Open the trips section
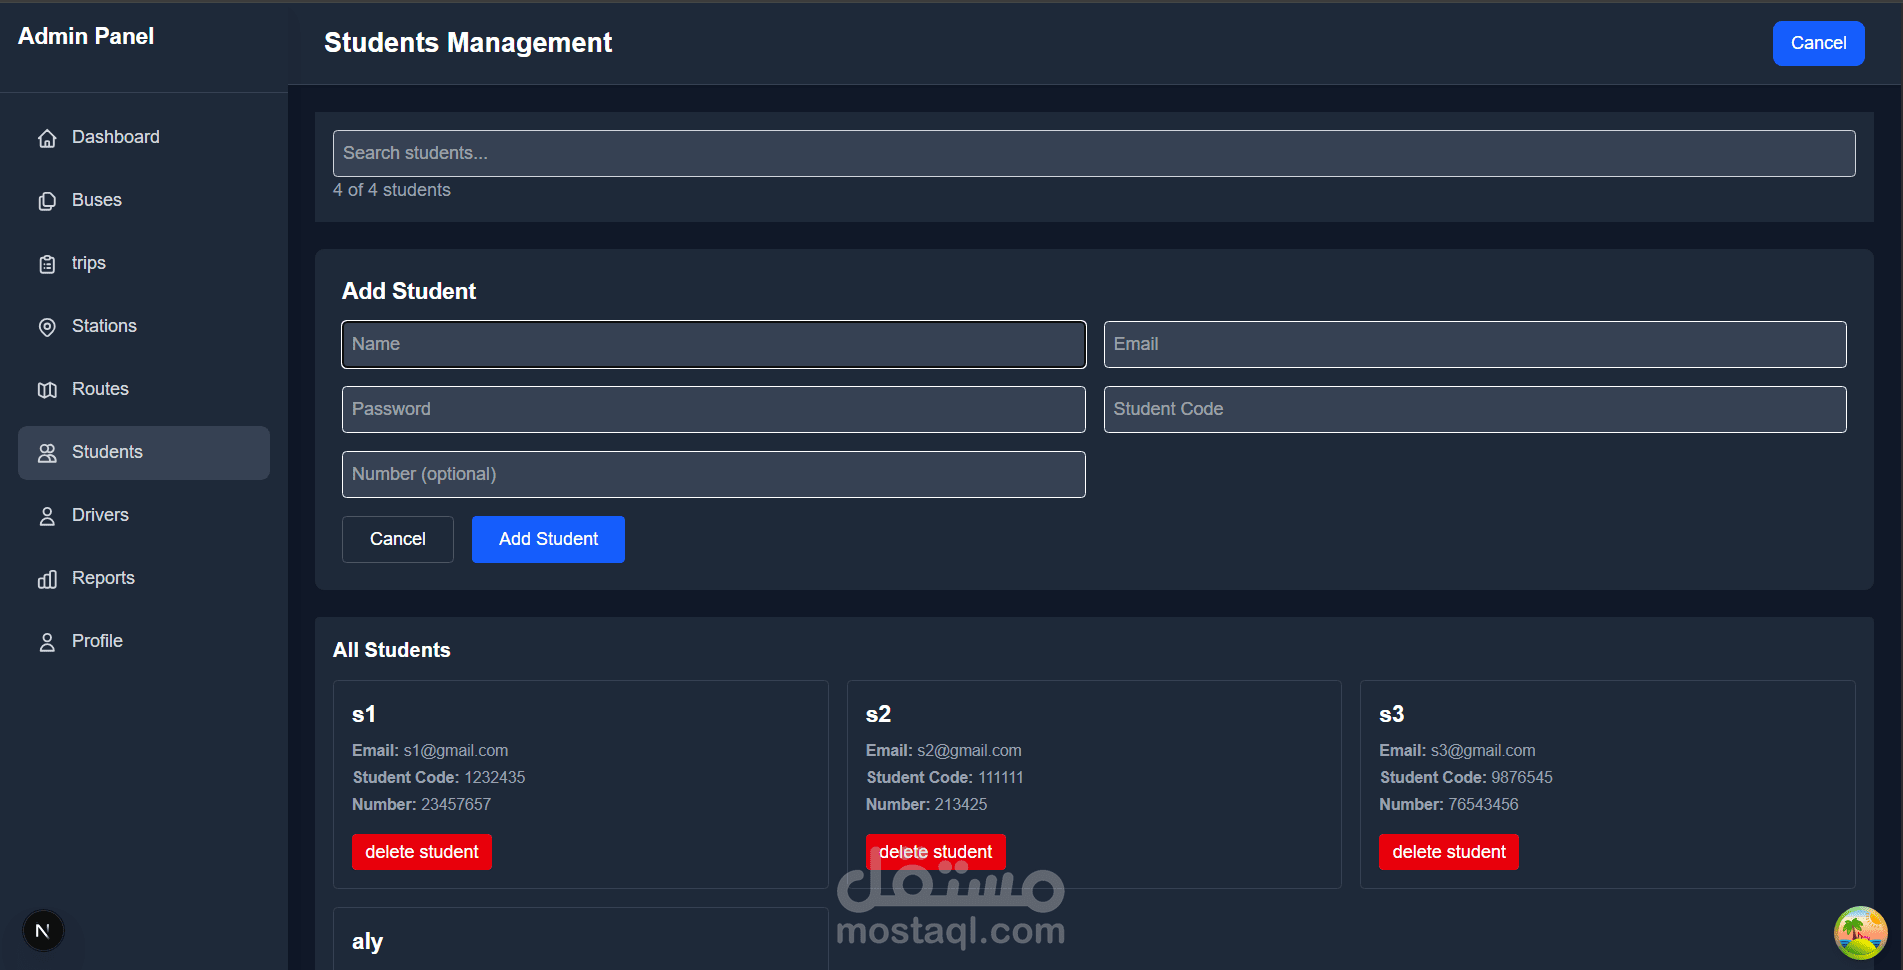Viewport: 1903px width, 970px height. coord(144,263)
